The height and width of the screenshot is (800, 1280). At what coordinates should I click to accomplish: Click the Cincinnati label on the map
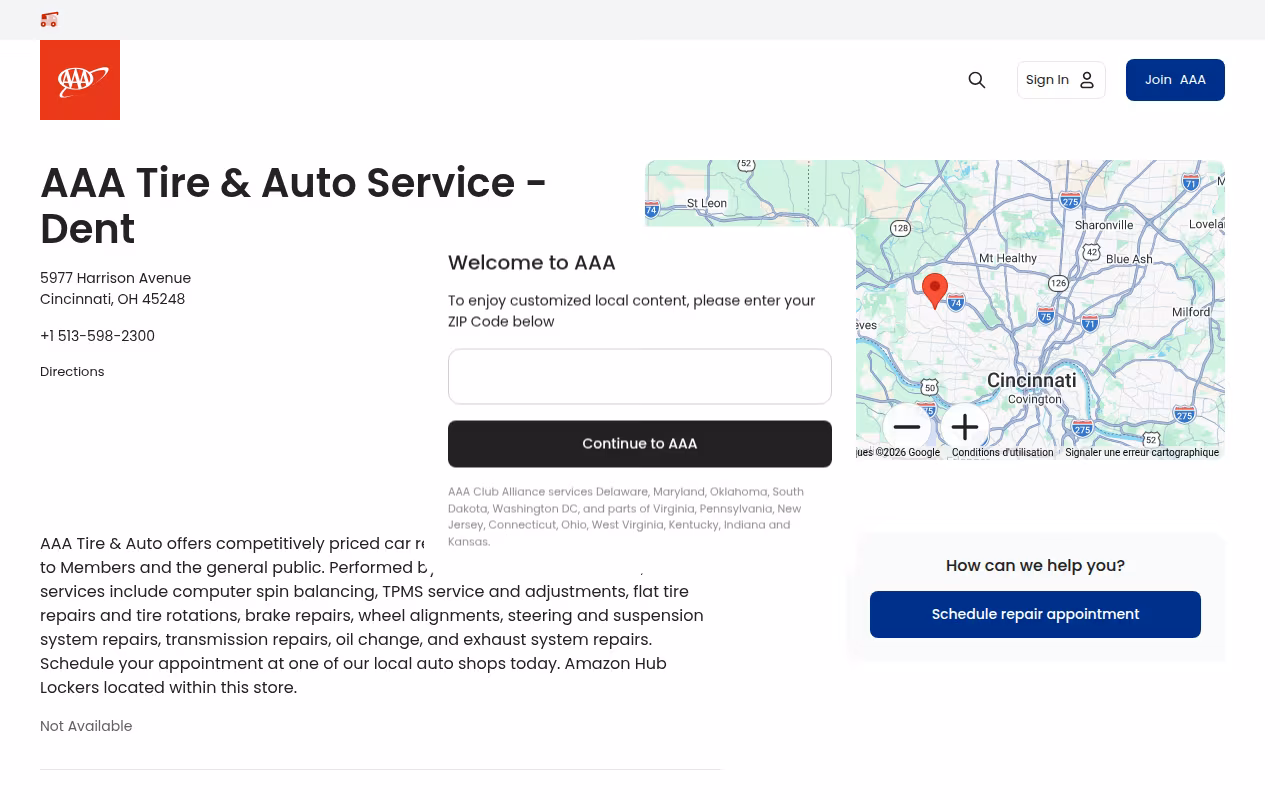(1032, 380)
